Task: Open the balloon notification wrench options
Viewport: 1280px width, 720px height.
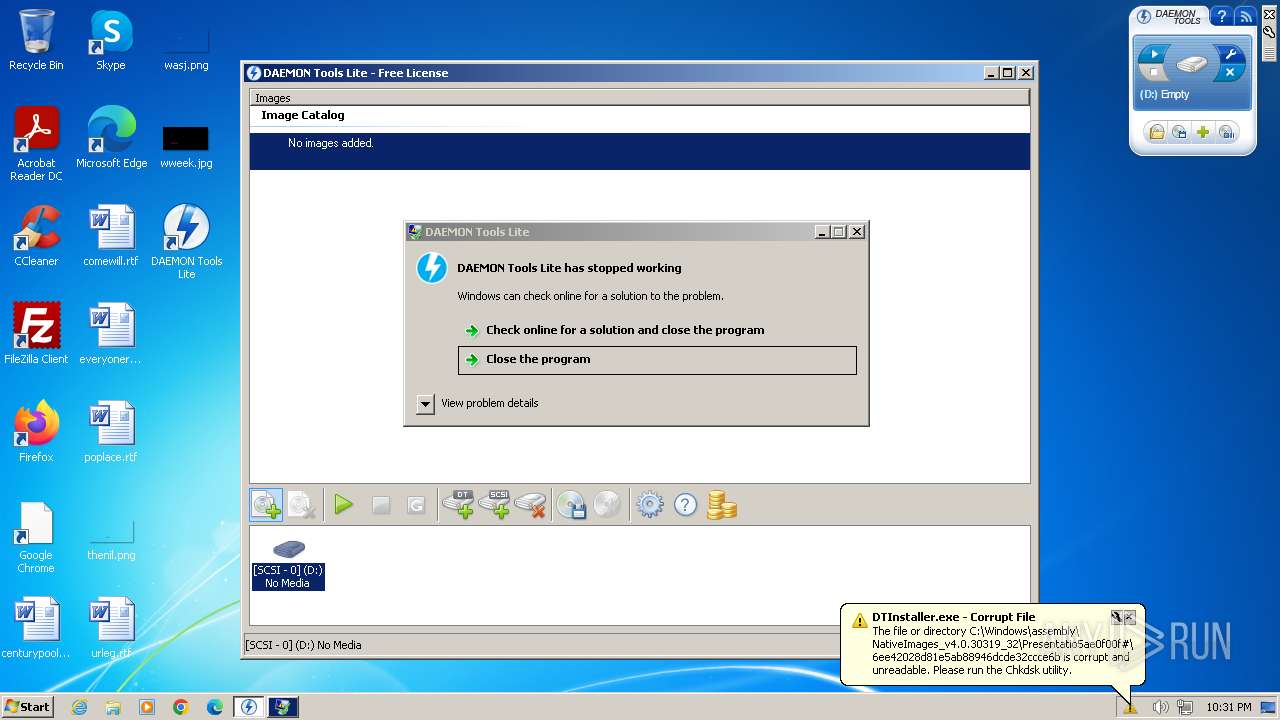Action: click(x=1117, y=617)
